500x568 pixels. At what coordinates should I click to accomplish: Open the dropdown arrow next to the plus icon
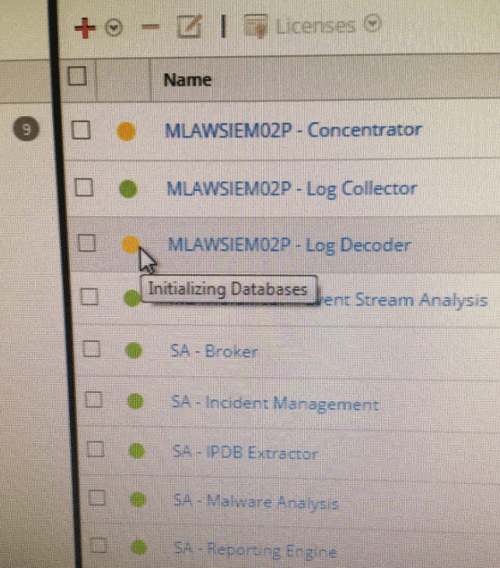tap(114, 28)
